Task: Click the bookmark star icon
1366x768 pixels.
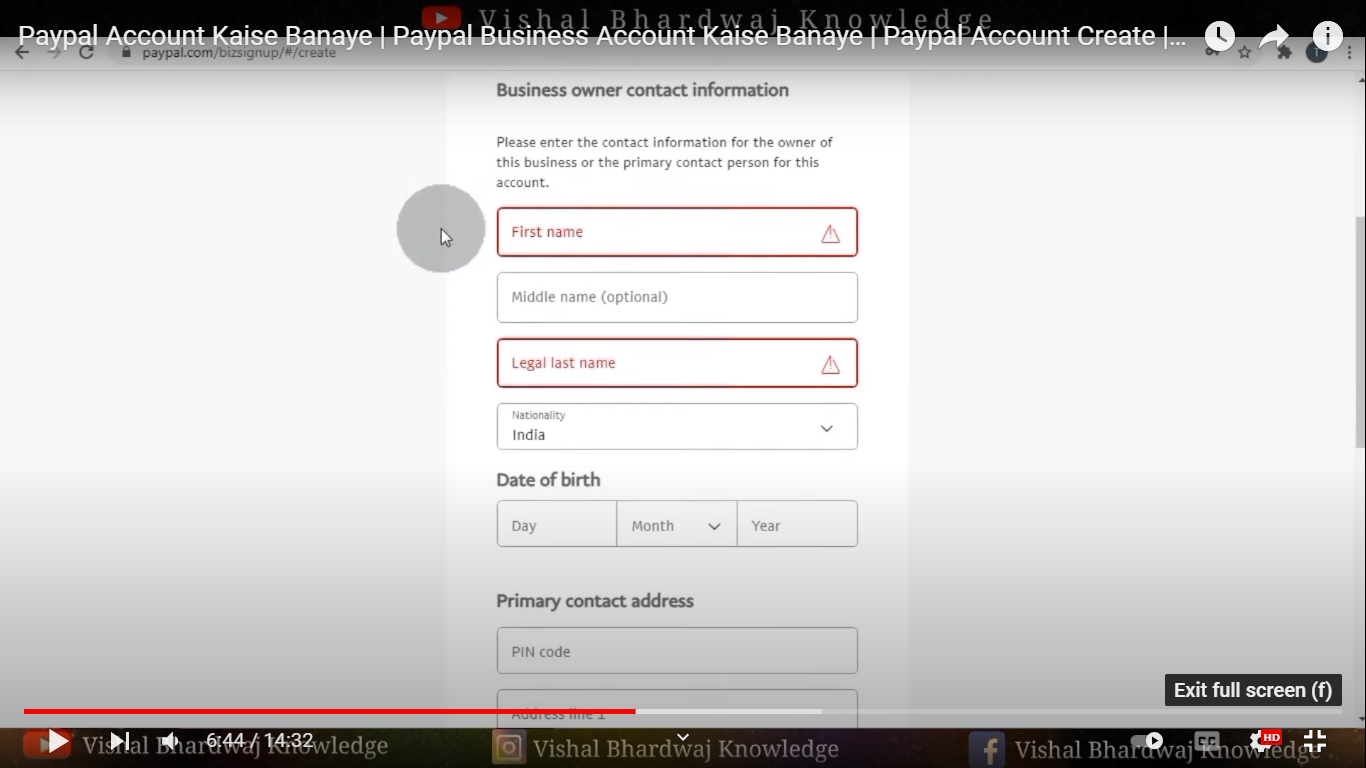Action: coord(1245,52)
